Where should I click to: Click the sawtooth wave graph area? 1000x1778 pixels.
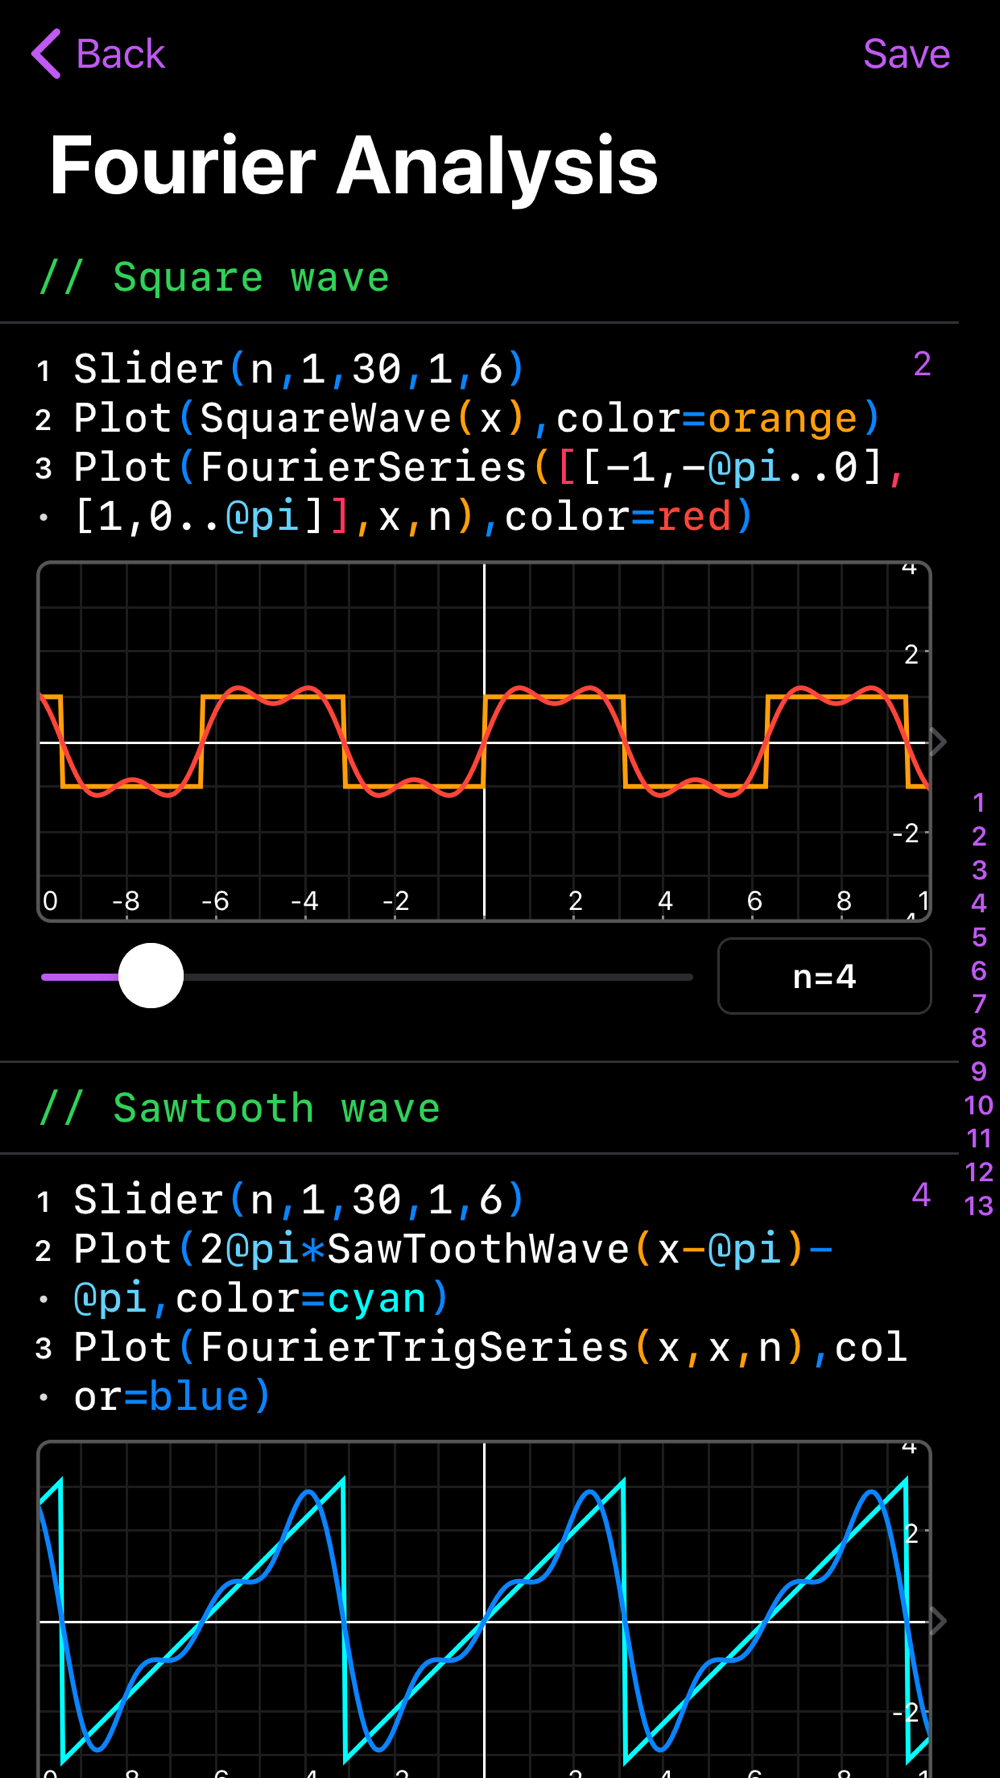pyautogui.click(x=484, y=1609)
